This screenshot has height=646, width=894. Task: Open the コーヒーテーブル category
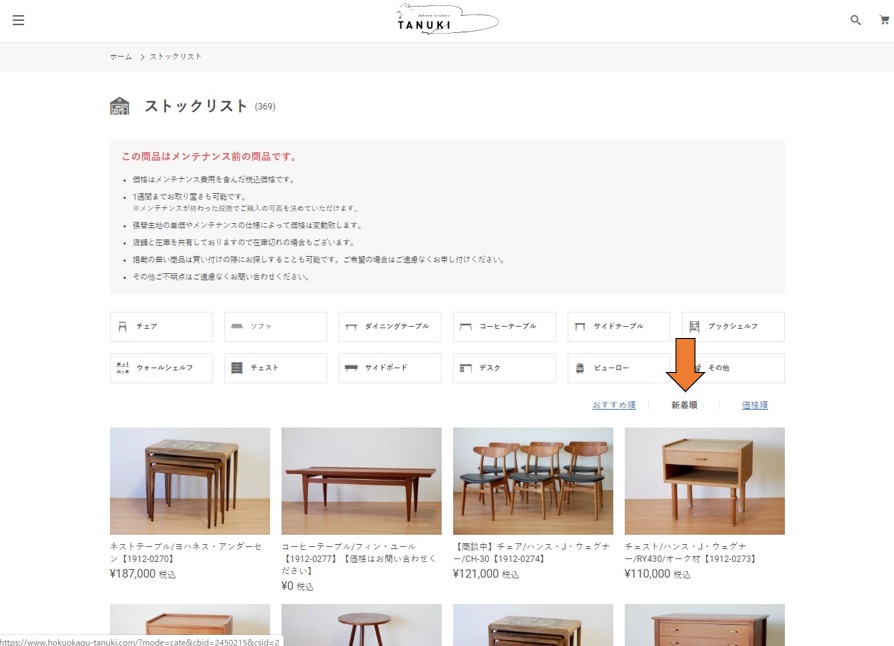pos(504,327)
